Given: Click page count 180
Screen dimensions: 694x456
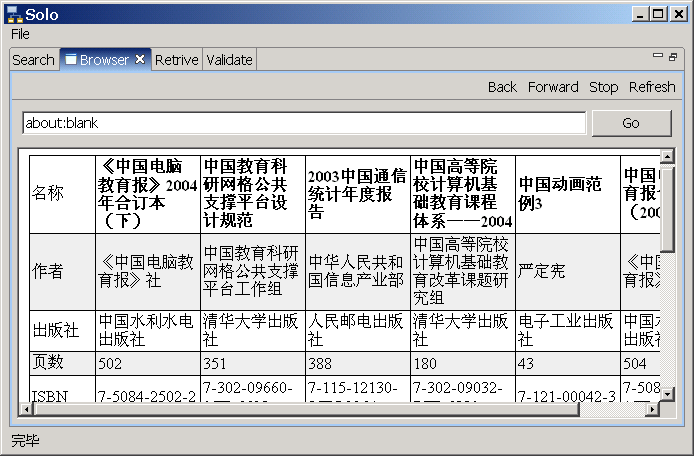Looking at the screenshot, I should pyautogui.click(x=463, y=363).
